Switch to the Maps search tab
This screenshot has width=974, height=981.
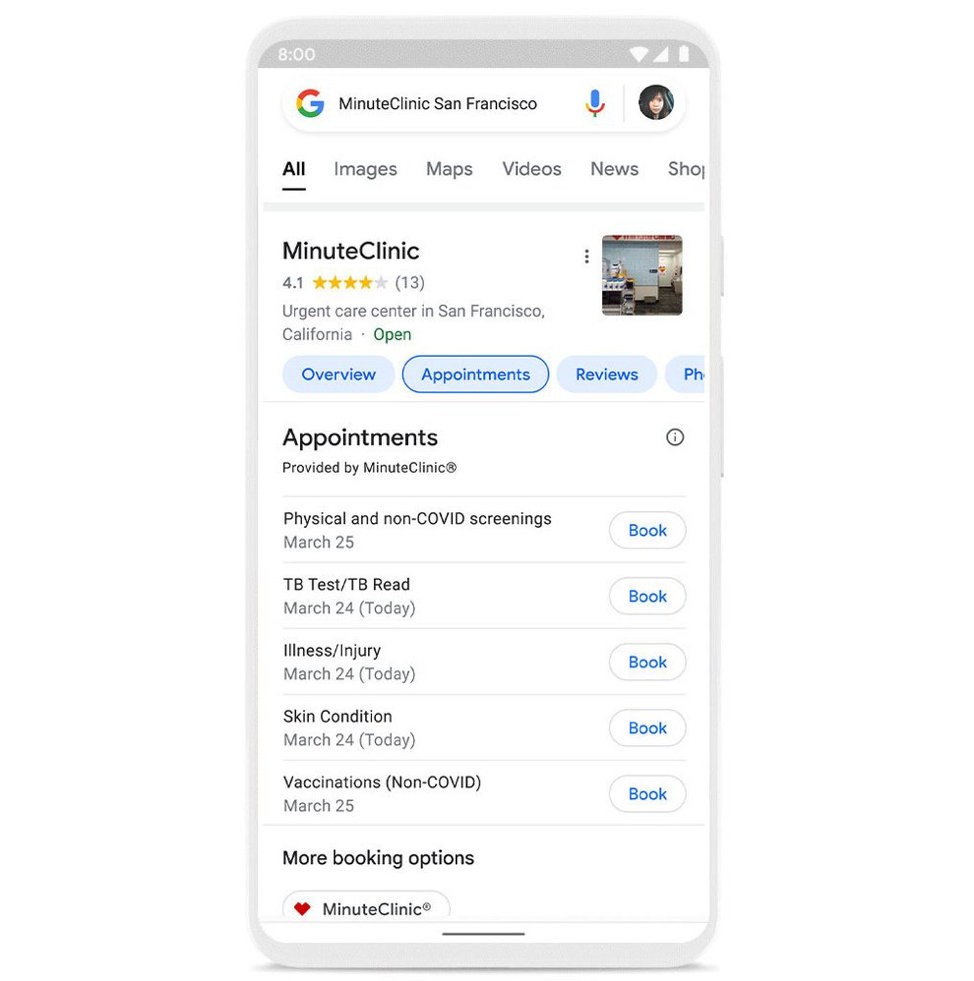[x=449, y=169]
